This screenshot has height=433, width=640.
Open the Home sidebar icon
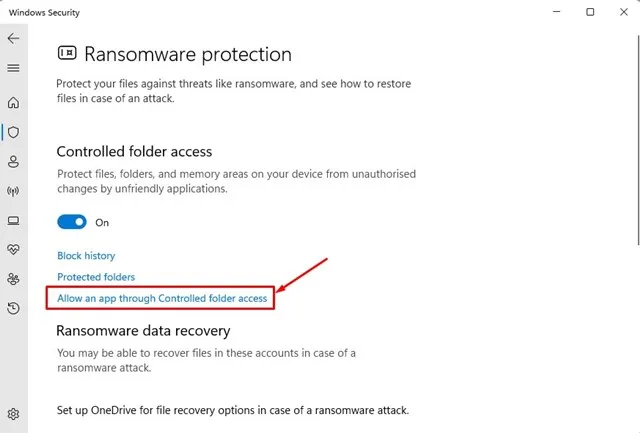click(x=13, y=102)
